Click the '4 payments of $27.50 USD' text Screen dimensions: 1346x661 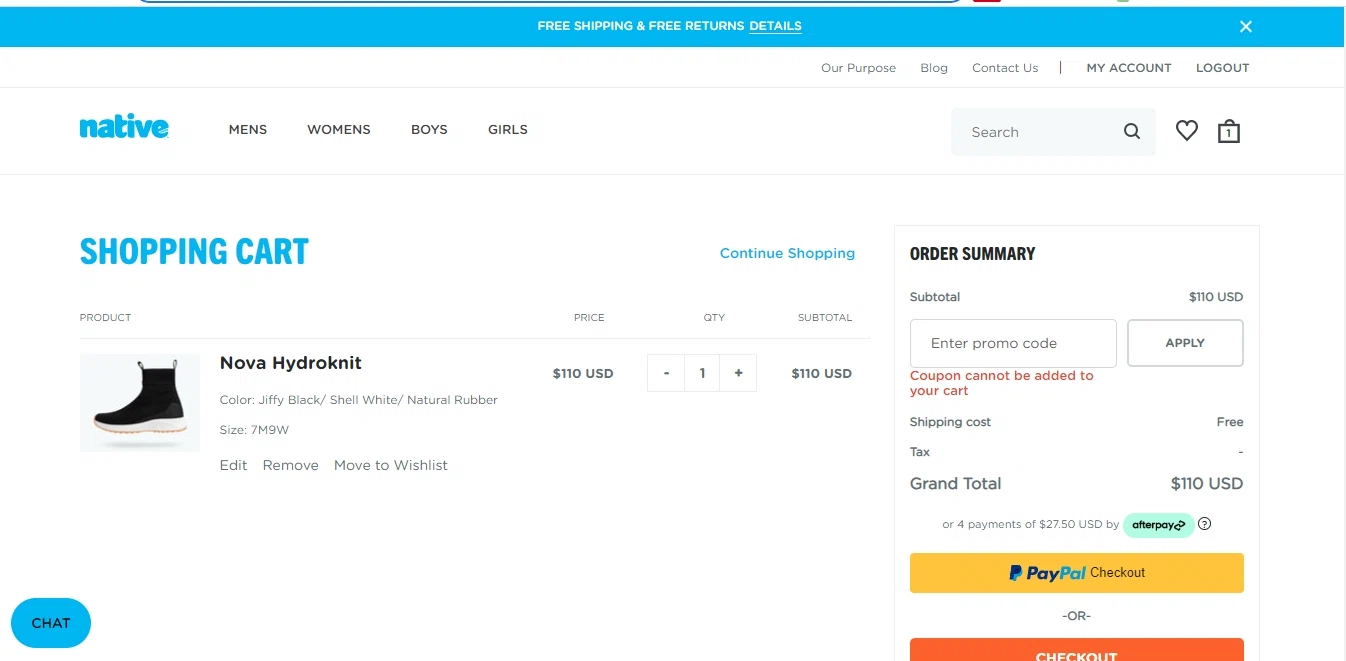point(1029,524)
